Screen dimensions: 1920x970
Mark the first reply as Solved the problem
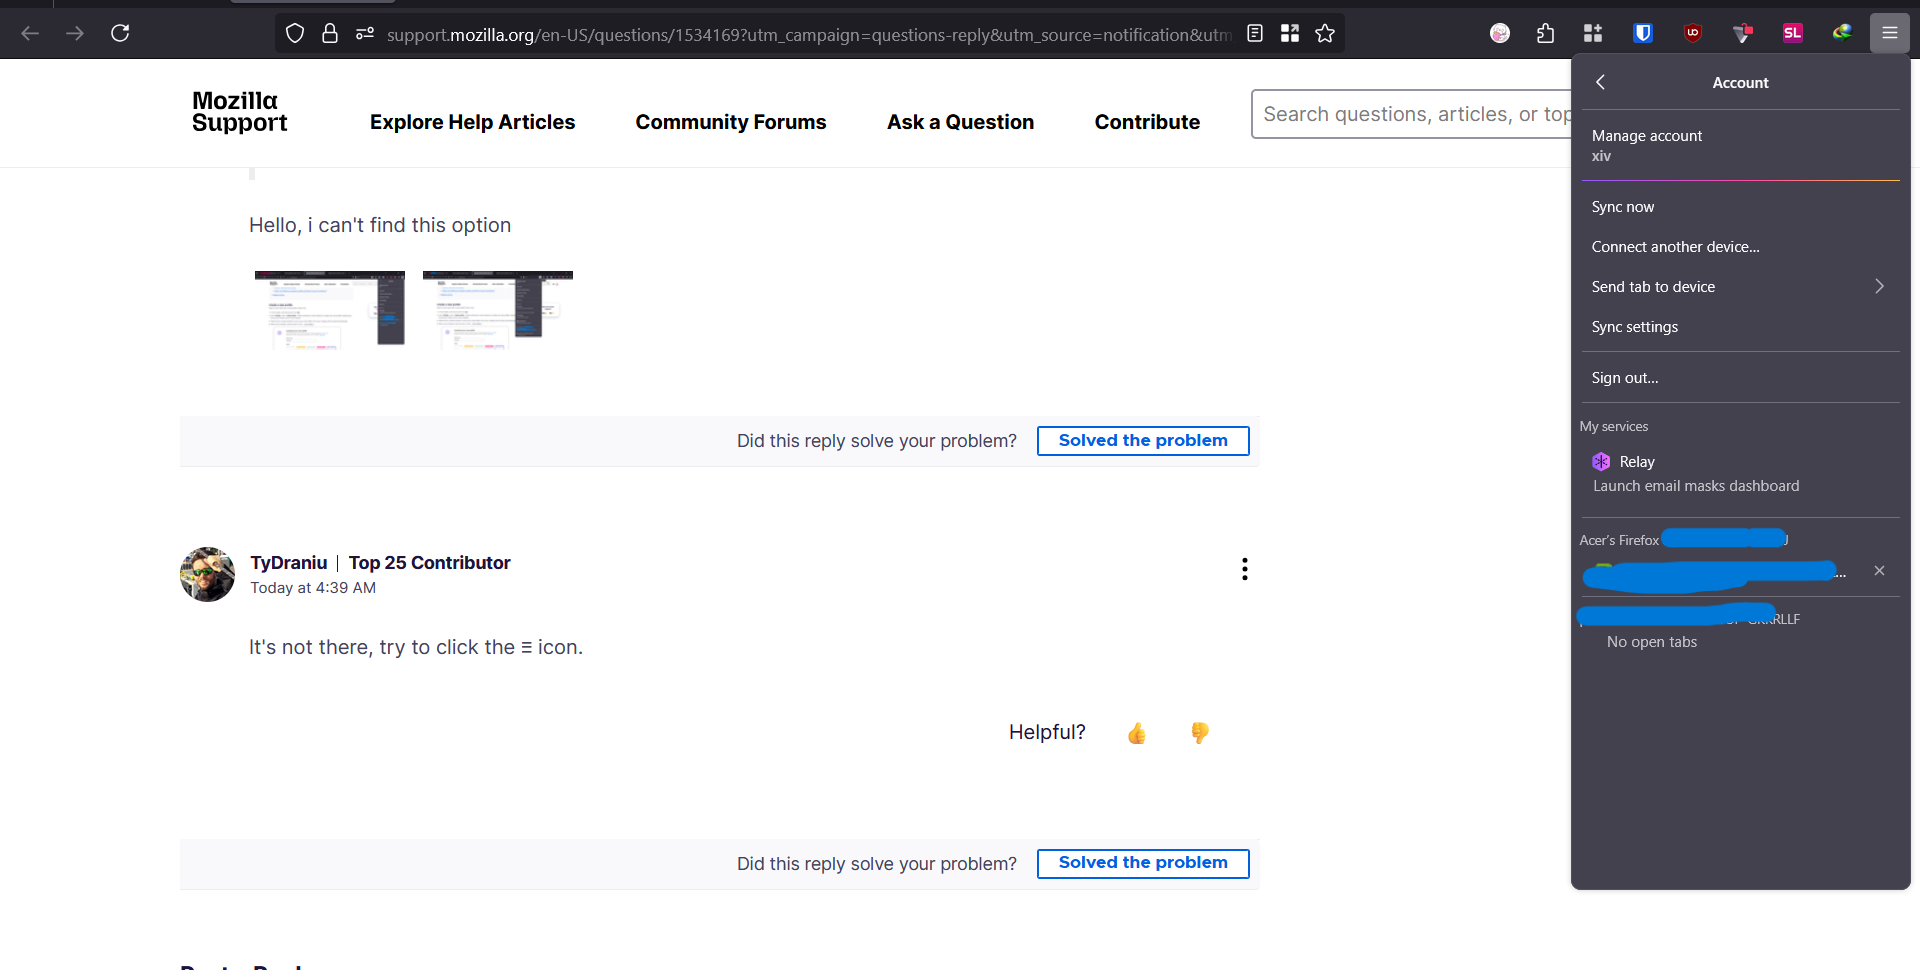click(x=1143, y=441)
